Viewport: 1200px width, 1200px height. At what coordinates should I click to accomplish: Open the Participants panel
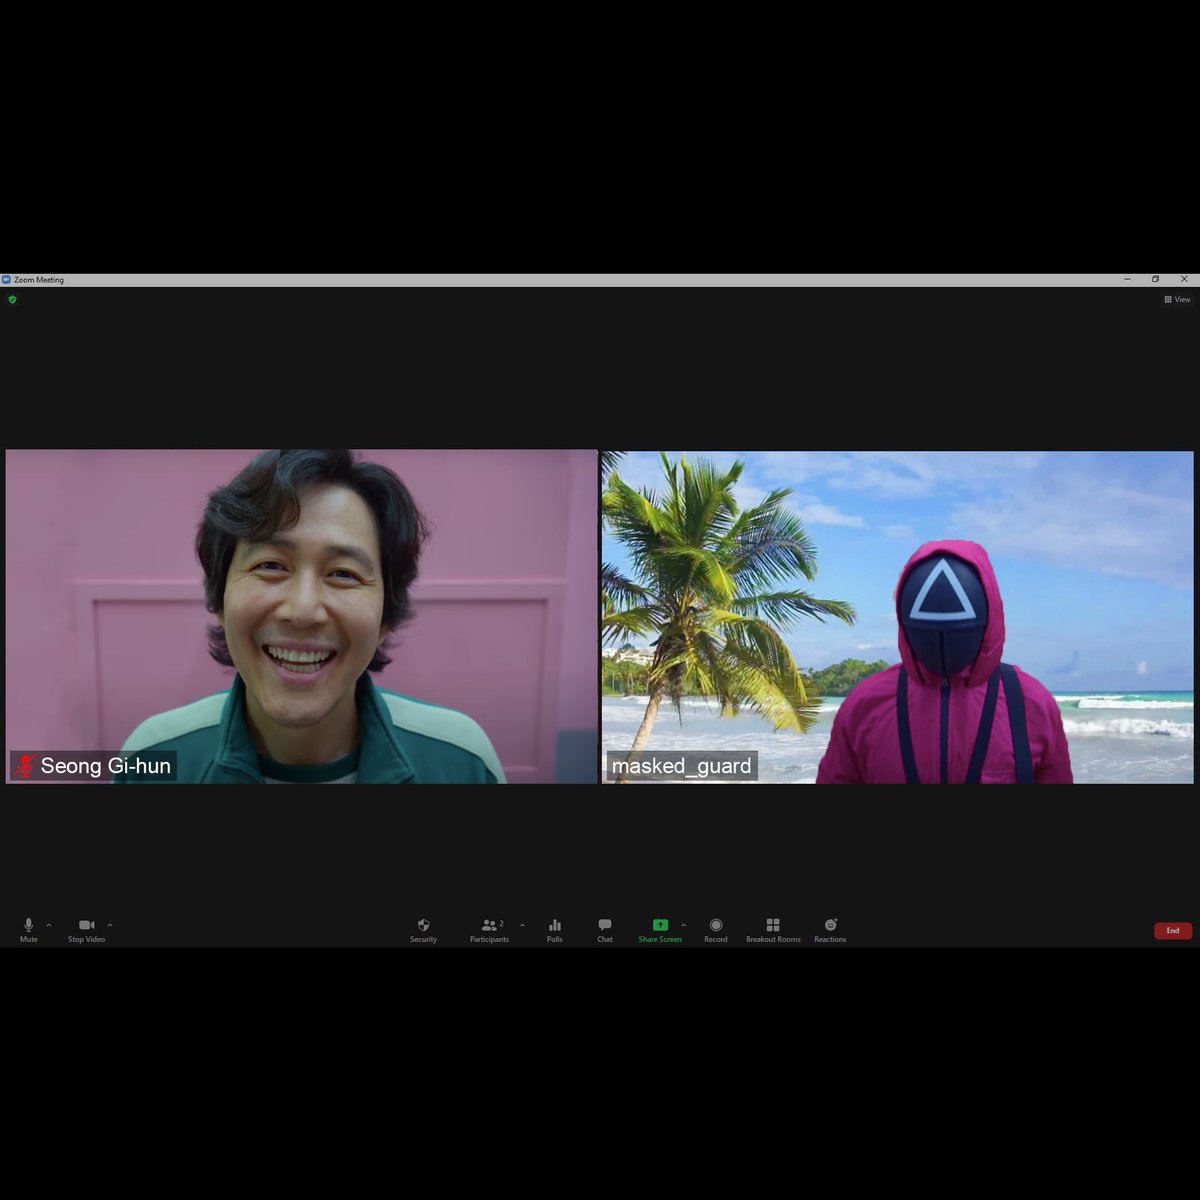click(x=489, y=930)
